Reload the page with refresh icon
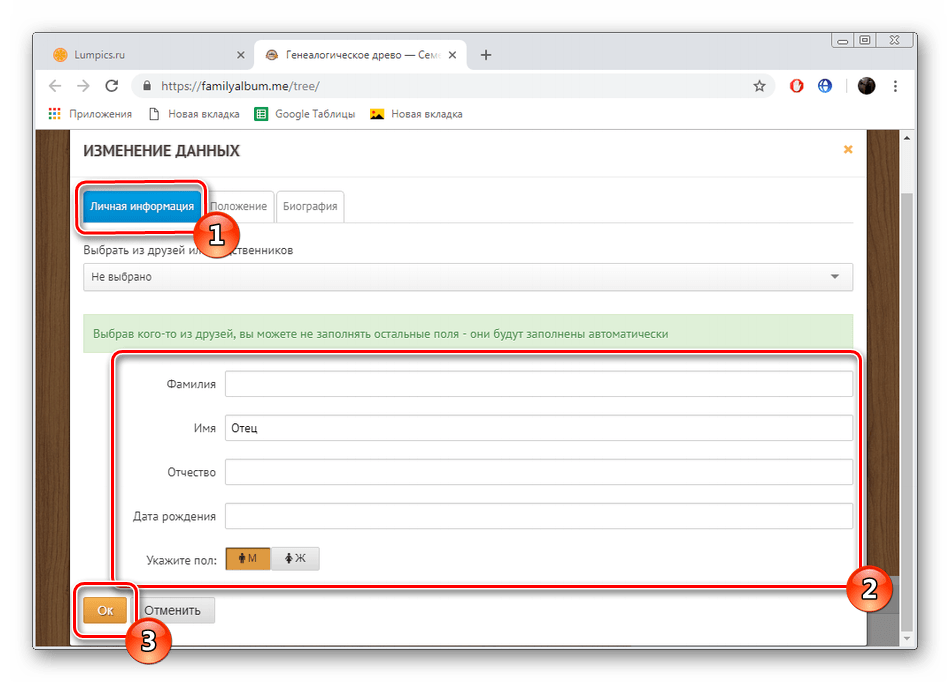The image size is (950, 682). [x=111, y=86]
